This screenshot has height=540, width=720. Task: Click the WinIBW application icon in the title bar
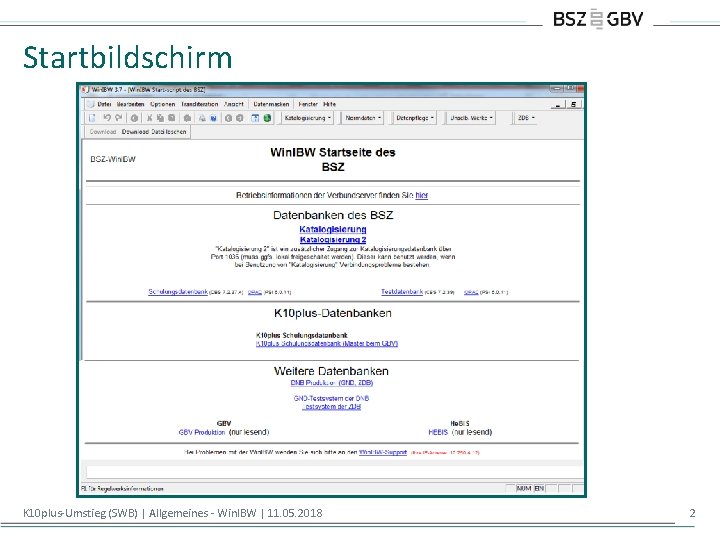click(85, 90)
